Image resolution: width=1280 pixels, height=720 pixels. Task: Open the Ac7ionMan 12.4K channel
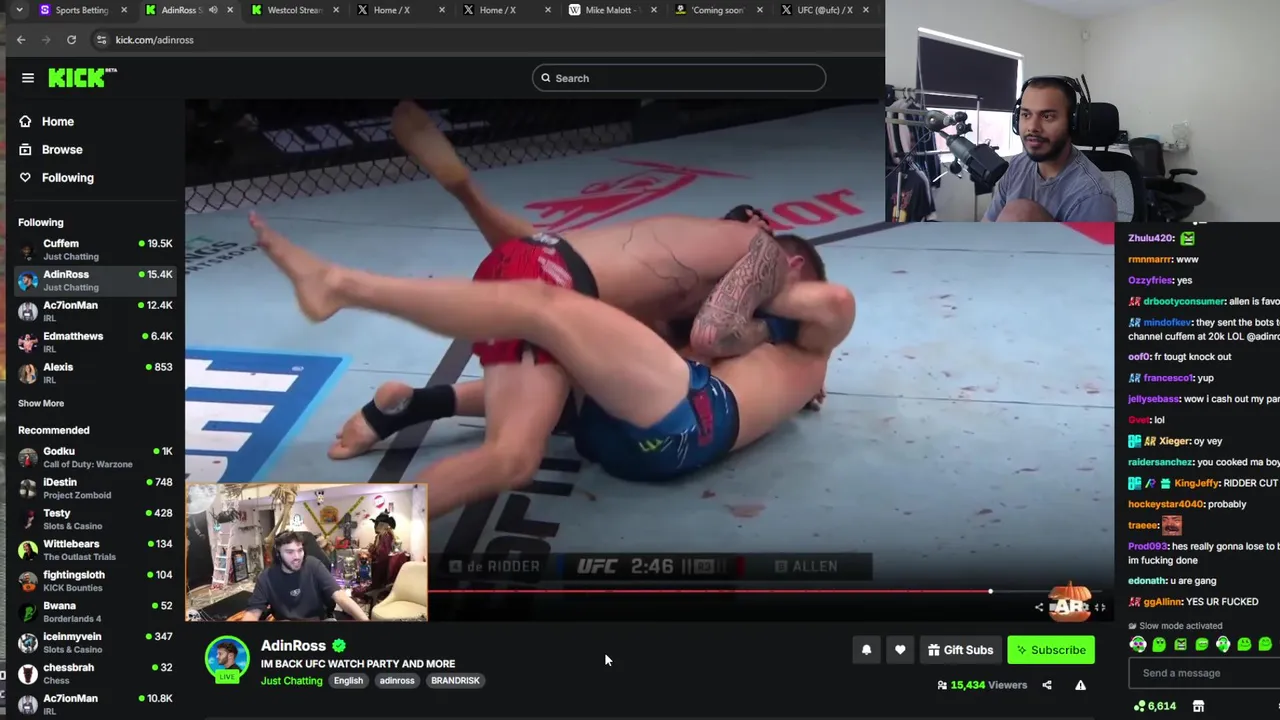tap(95, 311)
